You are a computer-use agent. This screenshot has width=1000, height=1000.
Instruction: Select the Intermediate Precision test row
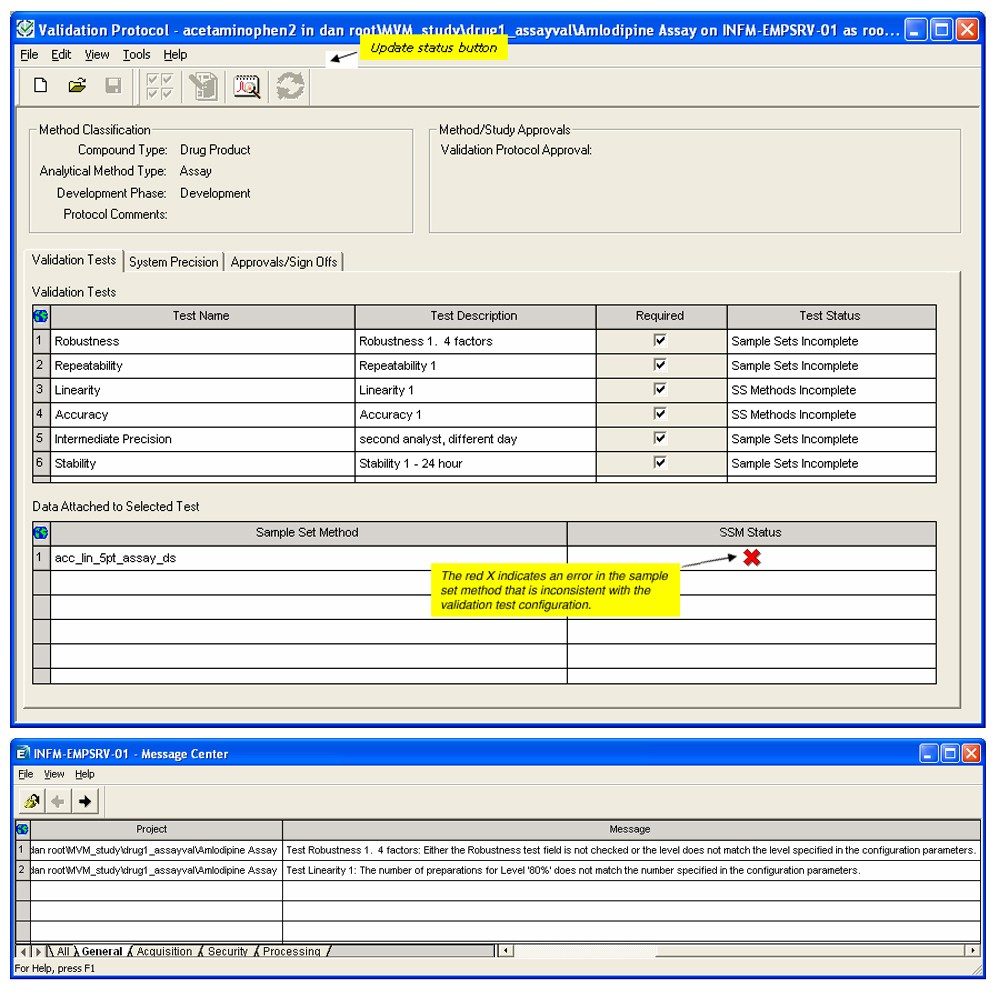click(200, 439)
